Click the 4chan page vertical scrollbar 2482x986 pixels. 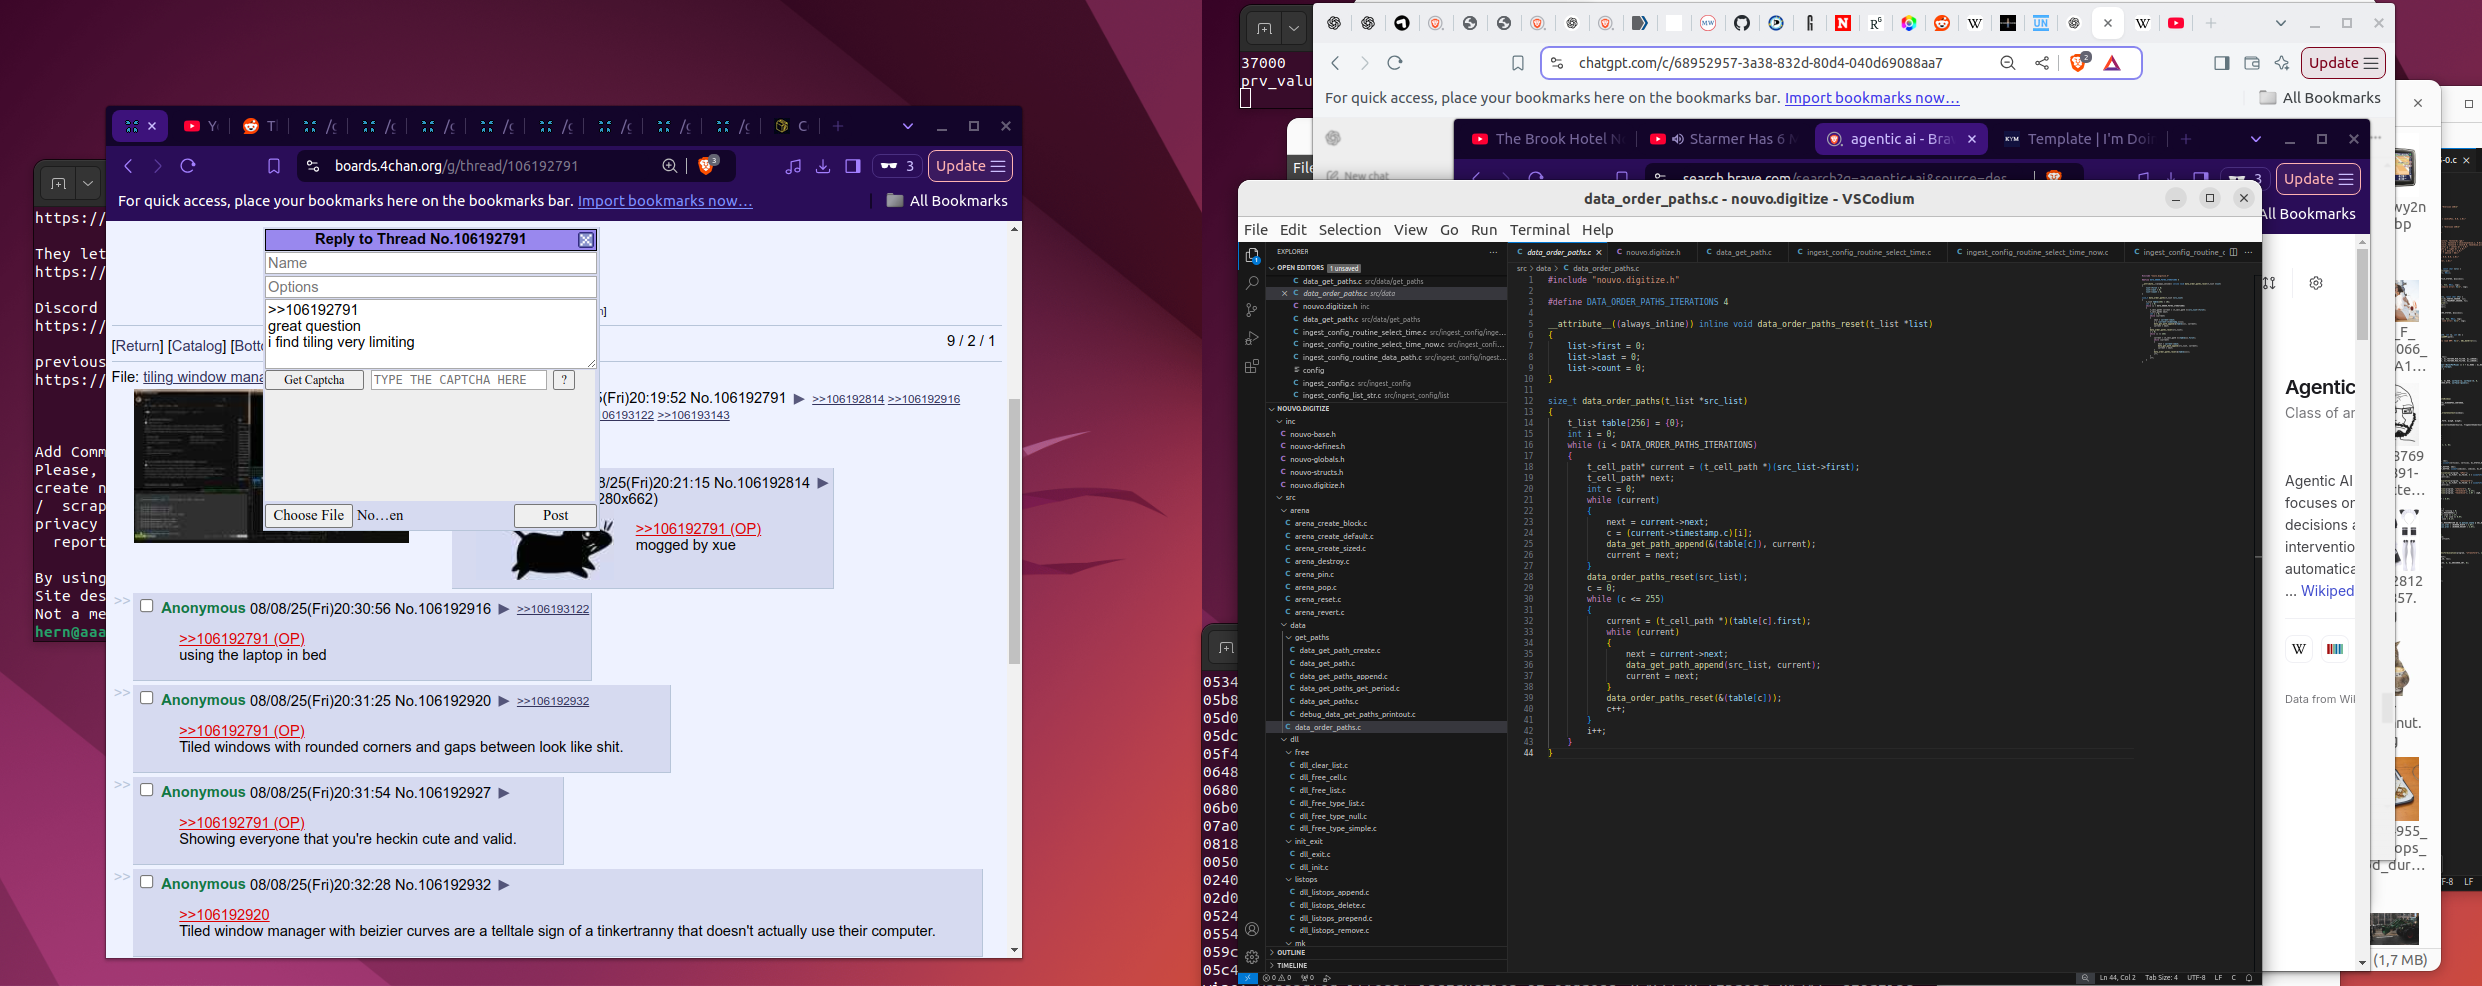[x=1014, y=530]
